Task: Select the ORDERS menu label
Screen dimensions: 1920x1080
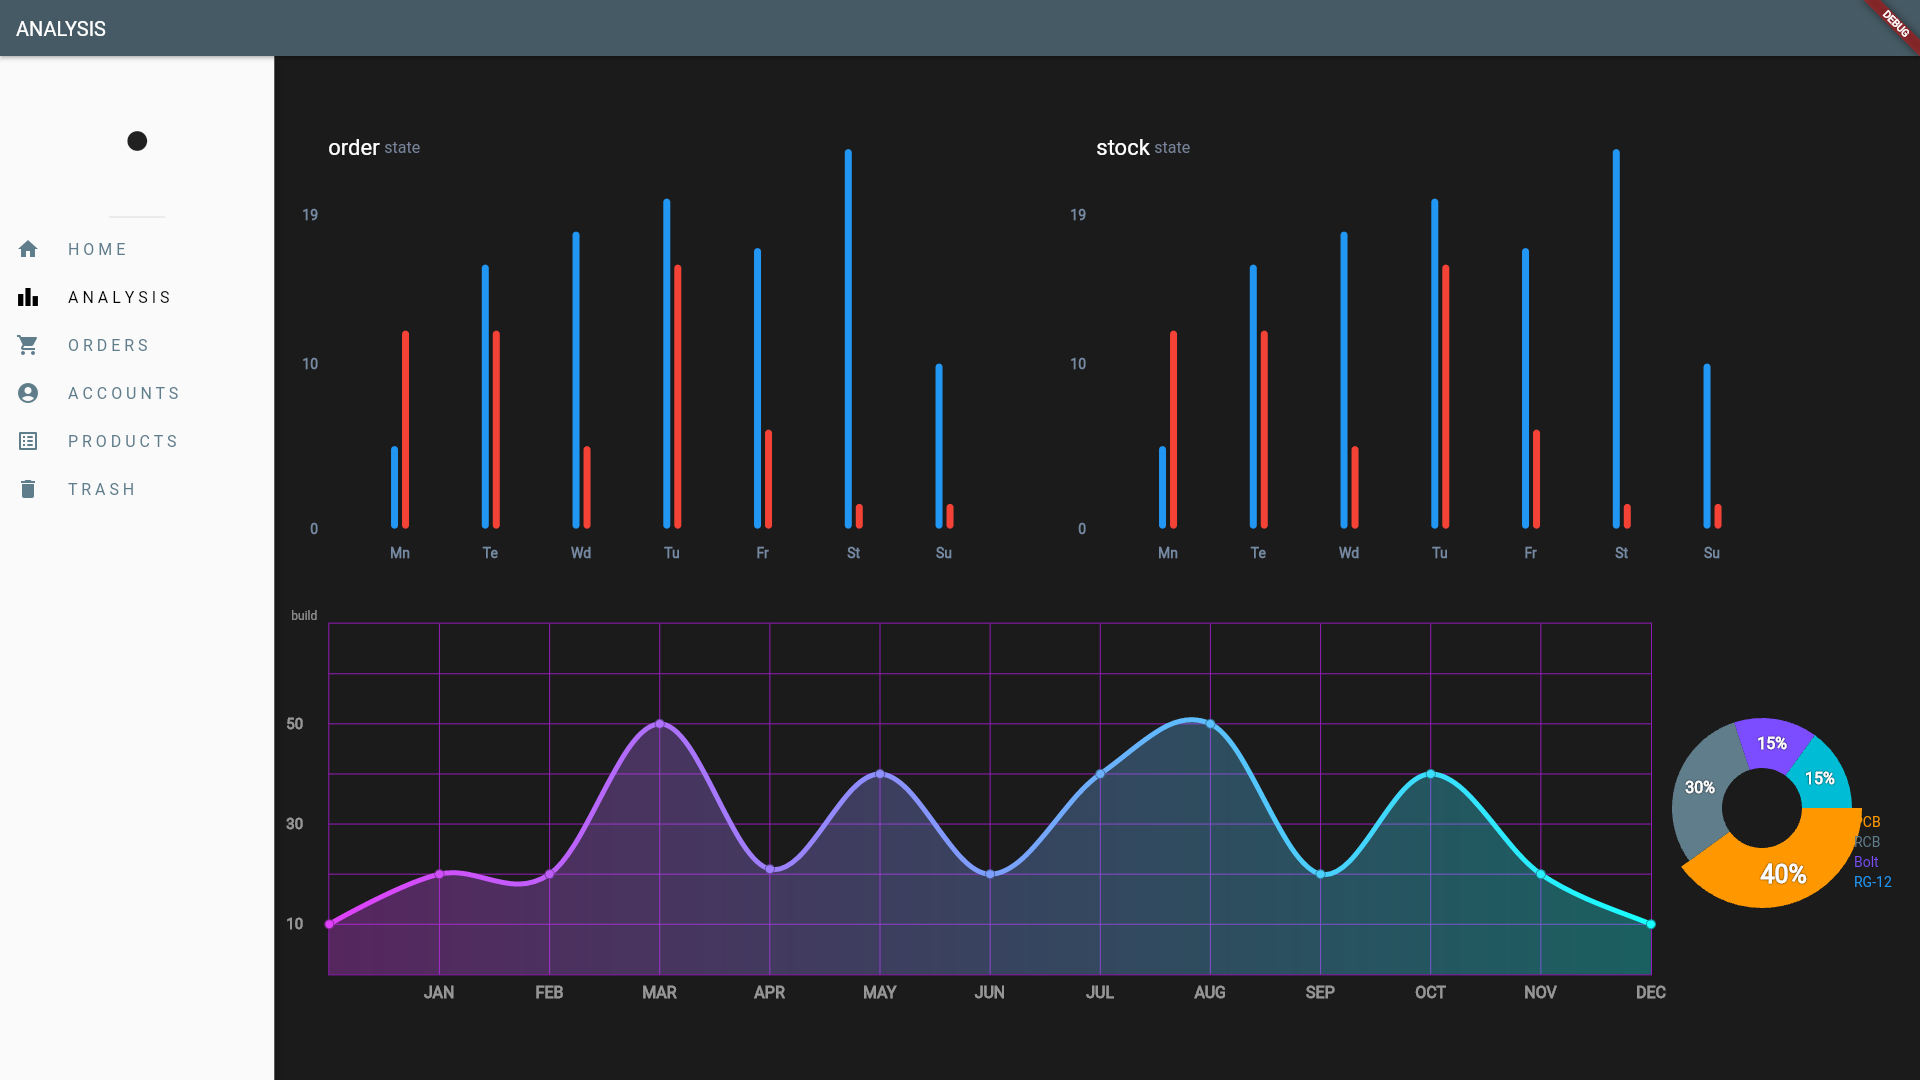Action: pyautogui.click(x=109, y=345)
